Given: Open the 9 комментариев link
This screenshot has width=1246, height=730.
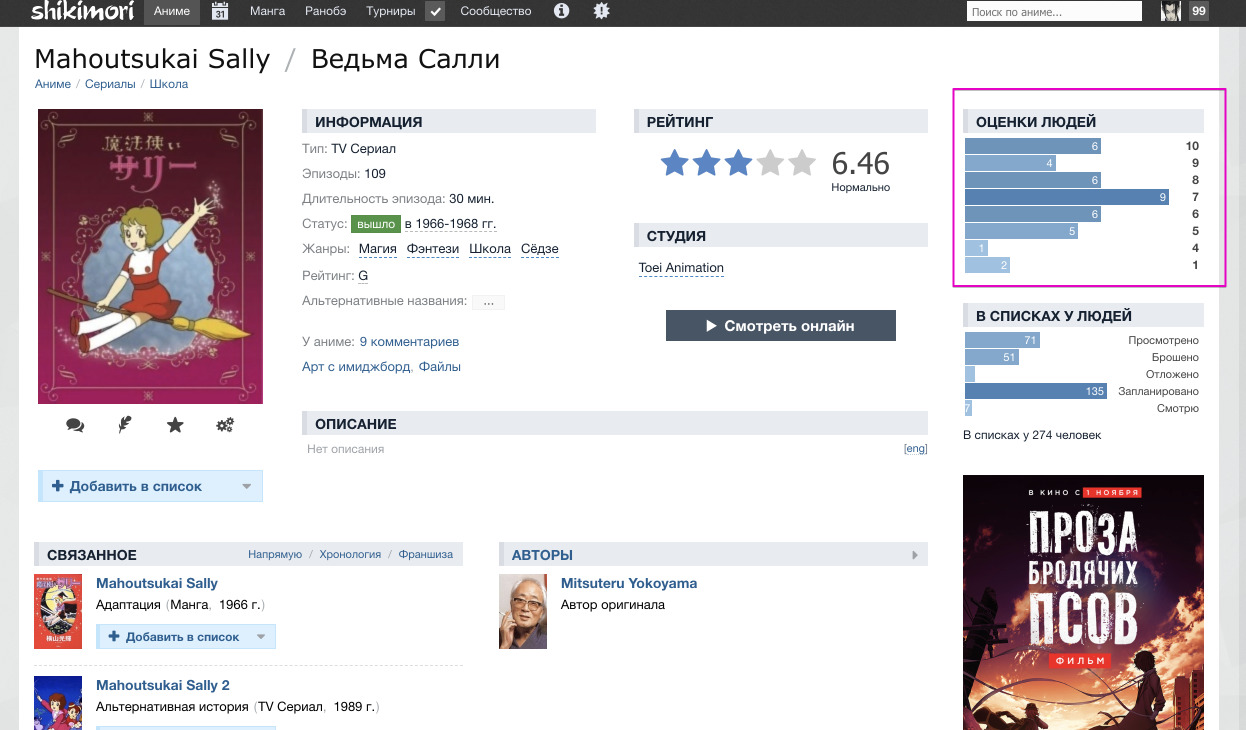Looking at the screenshot, I should pyautogui.click(x=409, y=342).
